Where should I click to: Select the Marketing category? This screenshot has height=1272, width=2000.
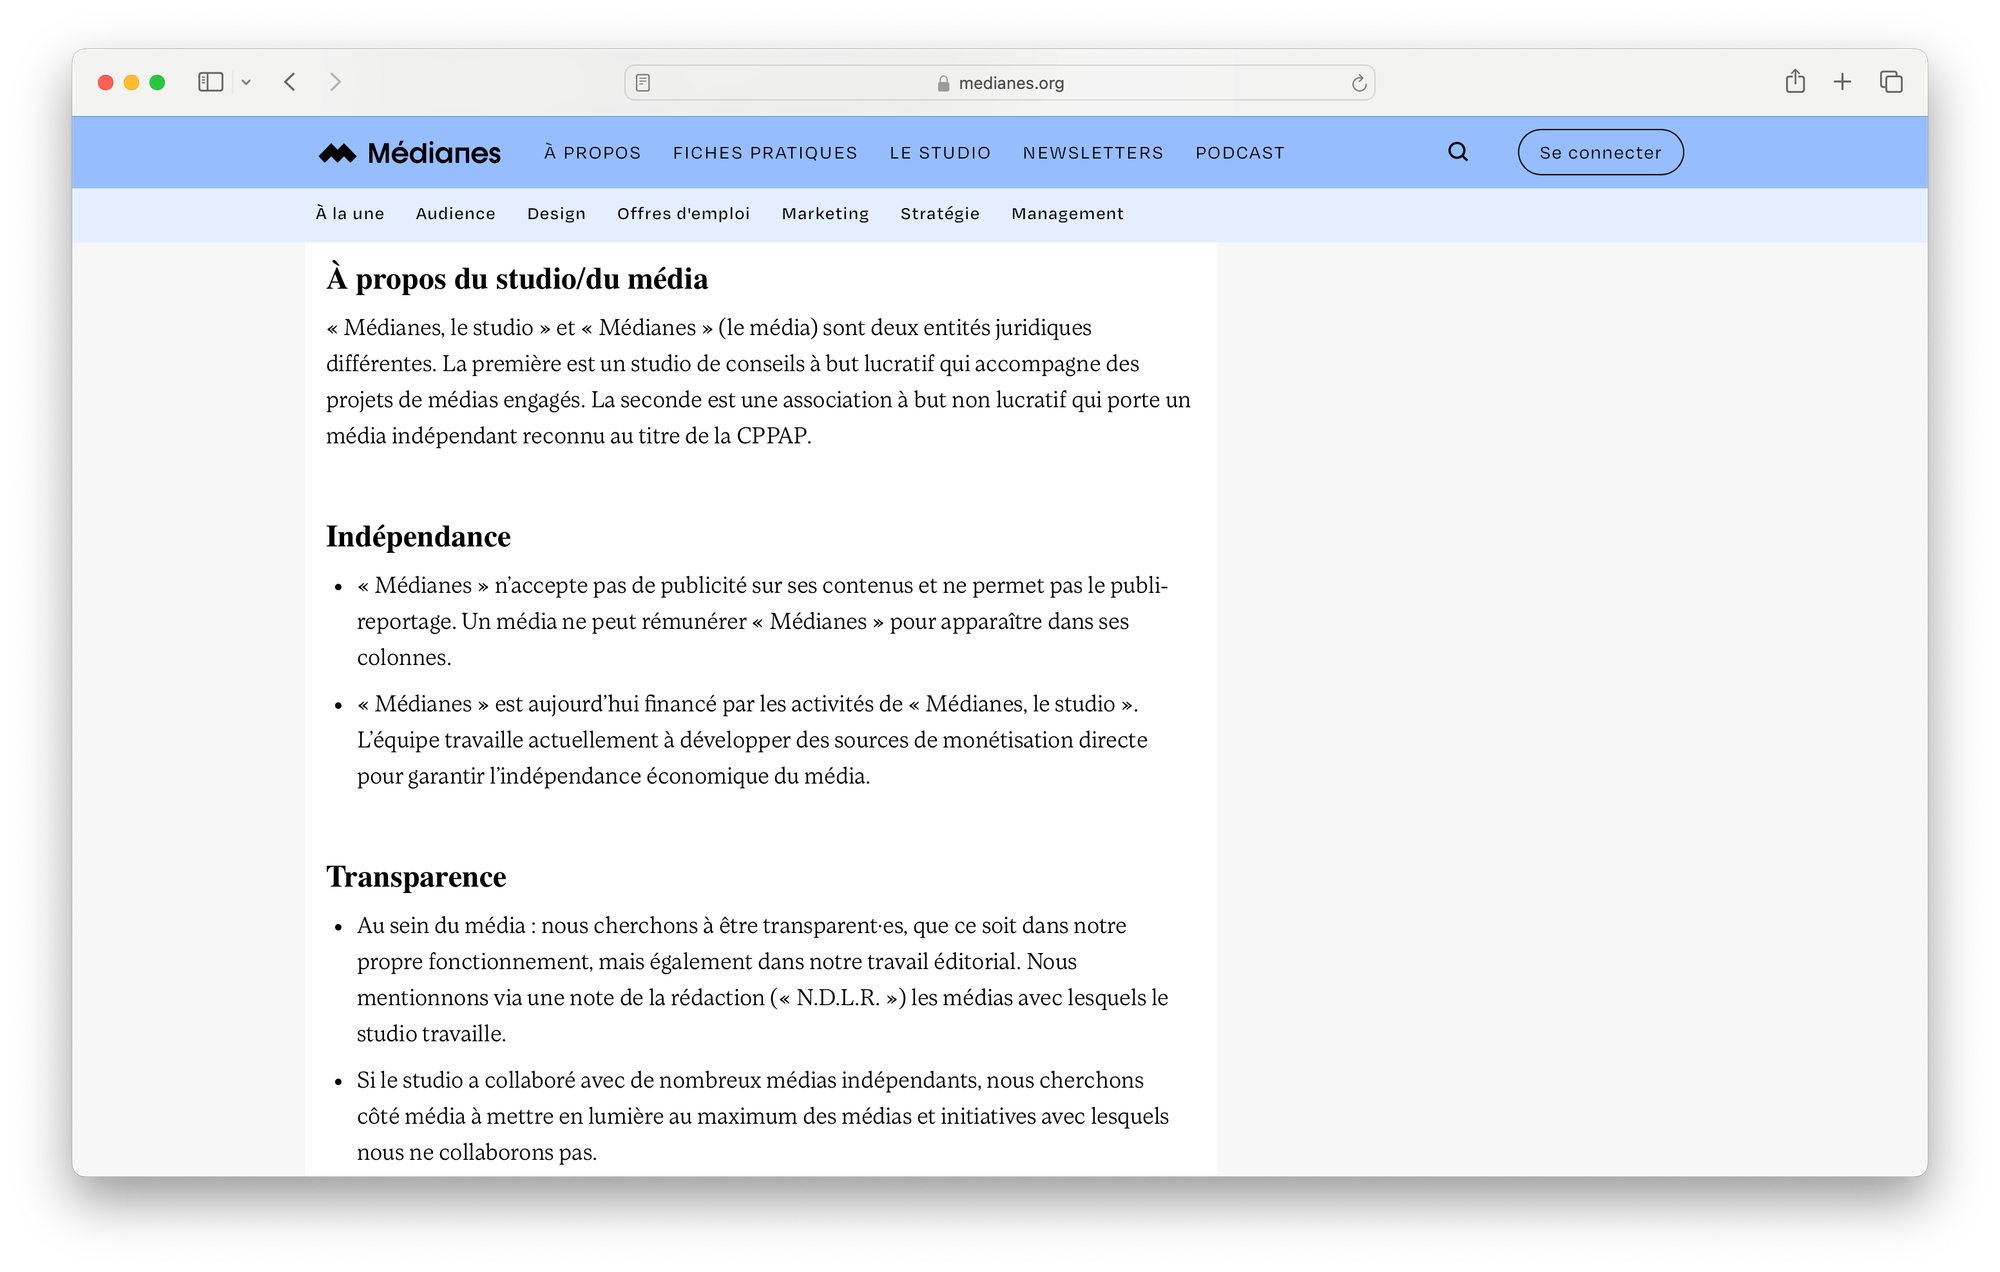(825, 214)
